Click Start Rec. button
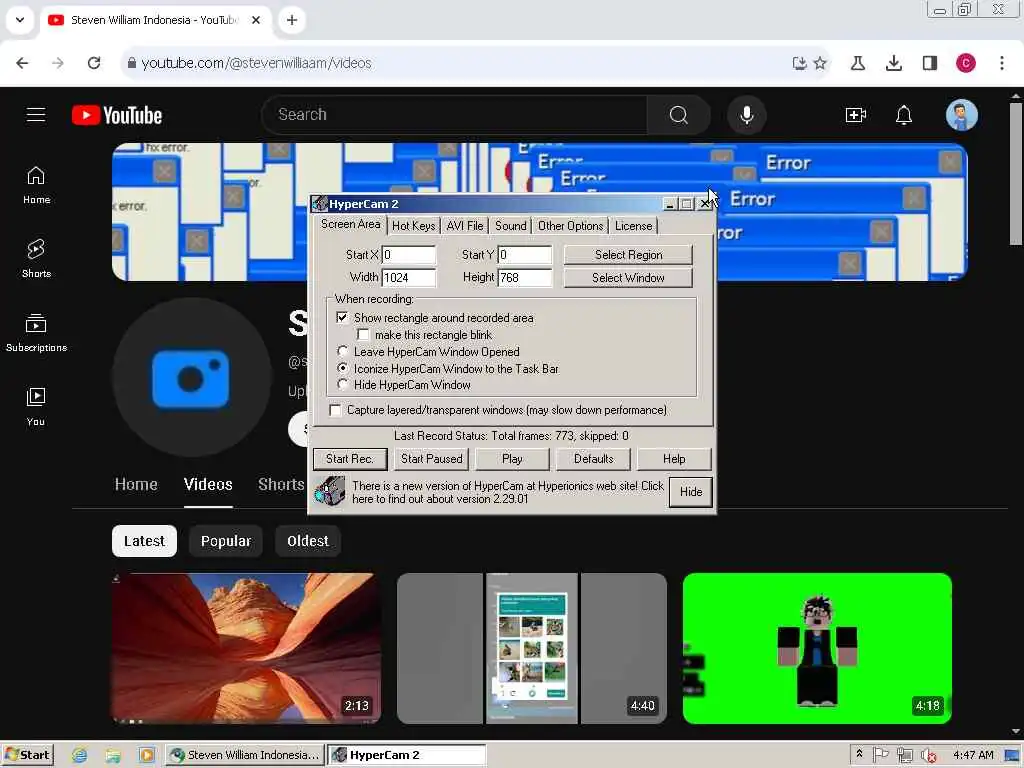The width and height of the screenshot is (1024, 768). point(350,459)
